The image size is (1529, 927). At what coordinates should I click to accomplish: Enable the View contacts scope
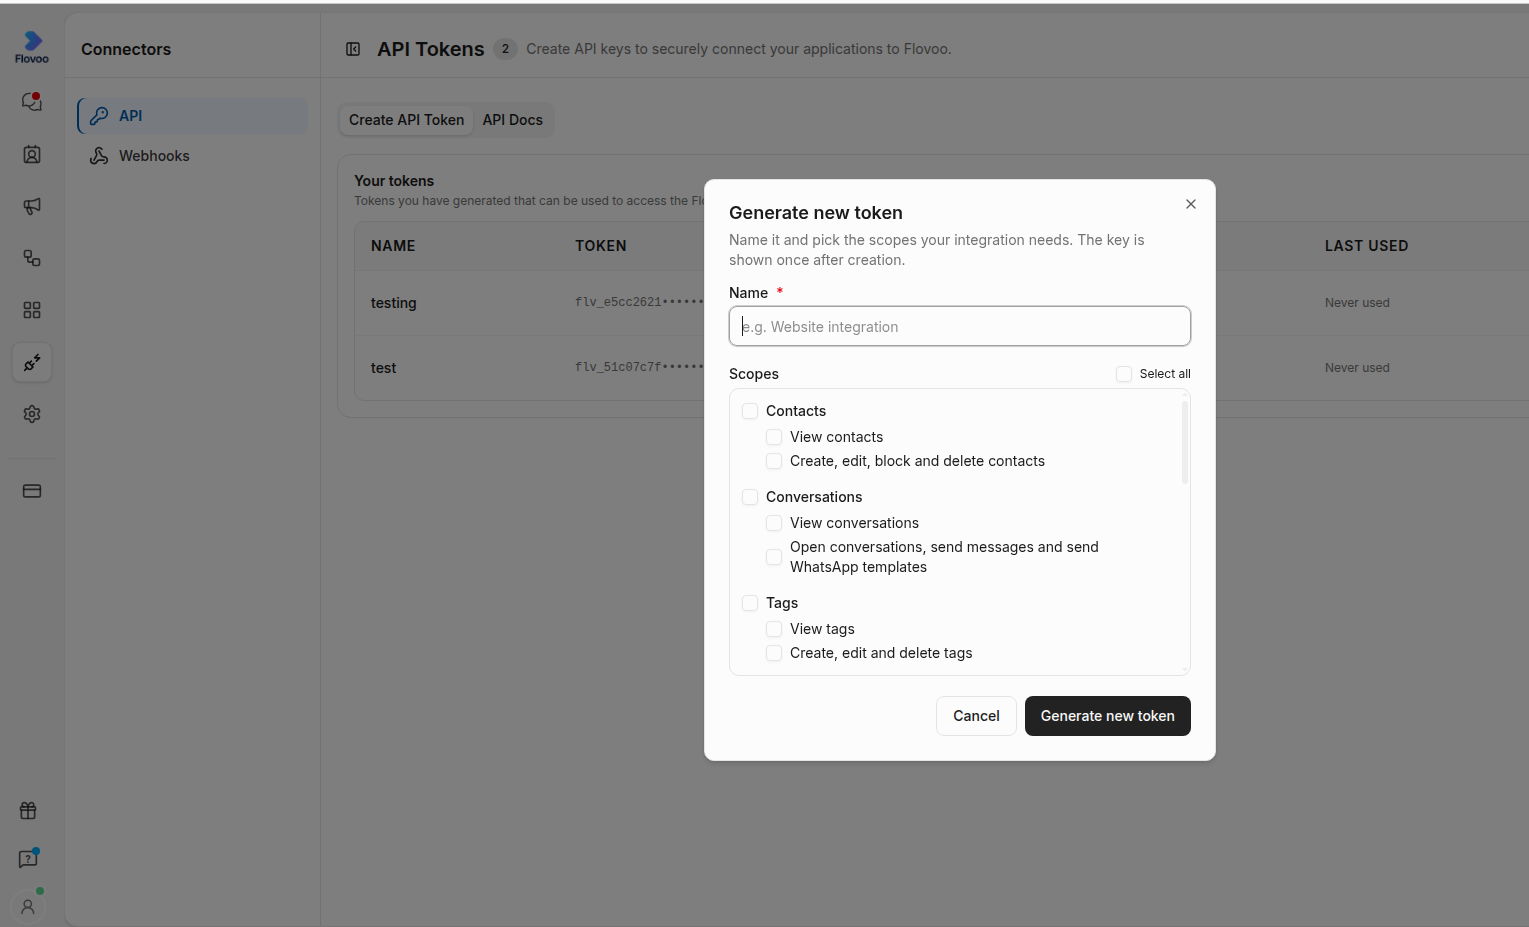tap(774, 437)
